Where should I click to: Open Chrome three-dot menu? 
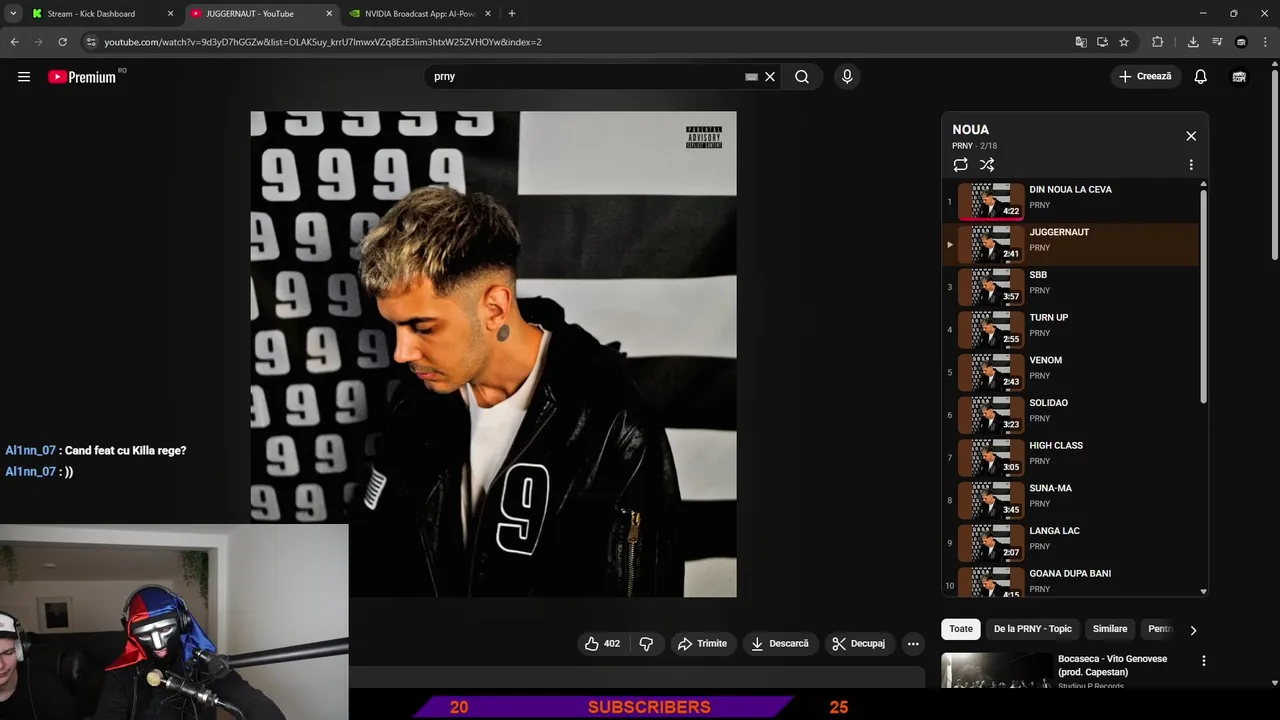coord(1265,42)
